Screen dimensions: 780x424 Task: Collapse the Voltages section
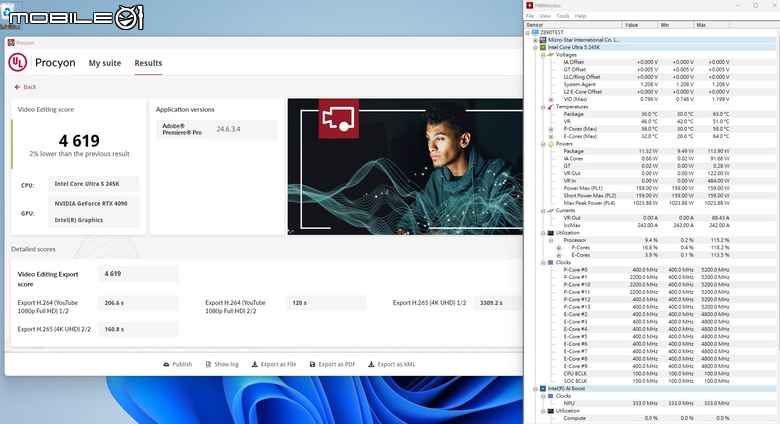click(543, 55)
